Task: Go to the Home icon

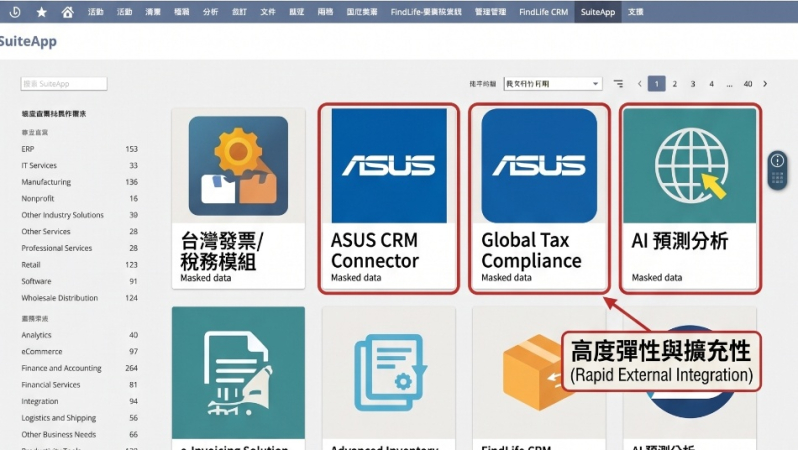Action: pyautogui.click(x=67, y=12)
